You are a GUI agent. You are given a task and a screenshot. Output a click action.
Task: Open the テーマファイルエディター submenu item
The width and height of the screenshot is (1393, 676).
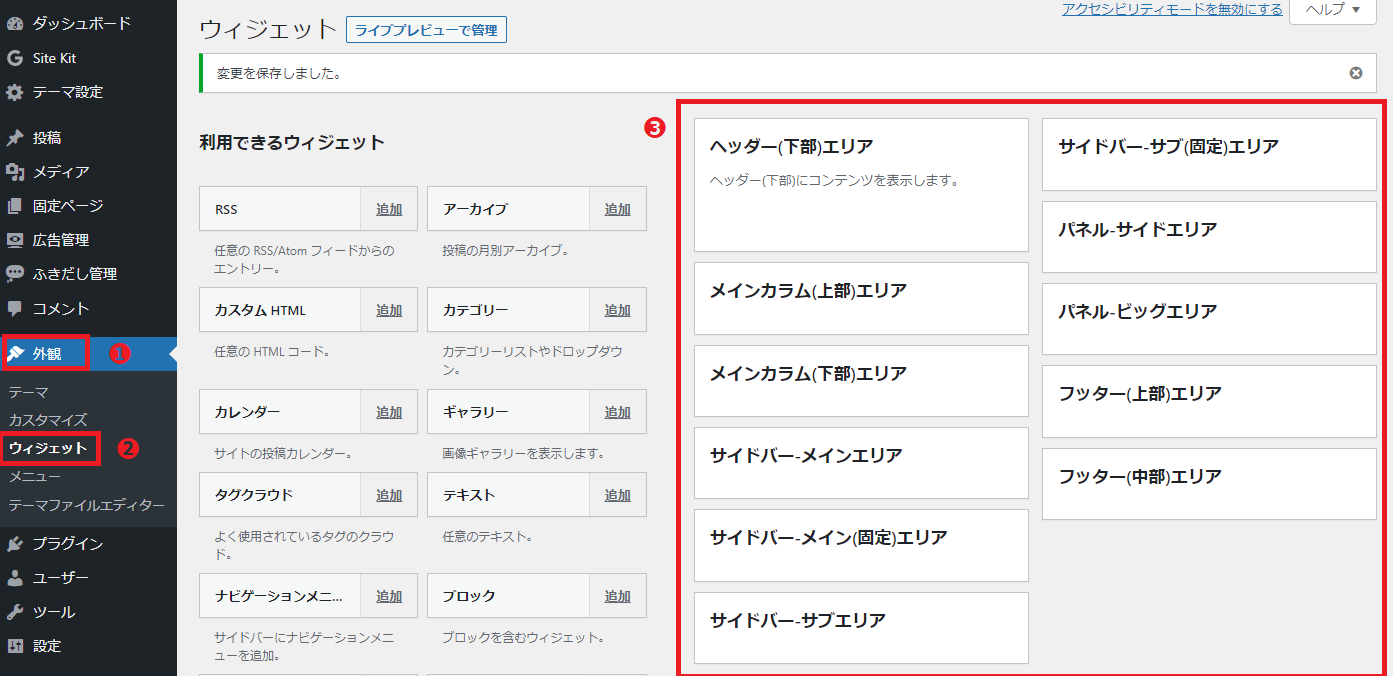pyautogui.click(x=86, y=505)
